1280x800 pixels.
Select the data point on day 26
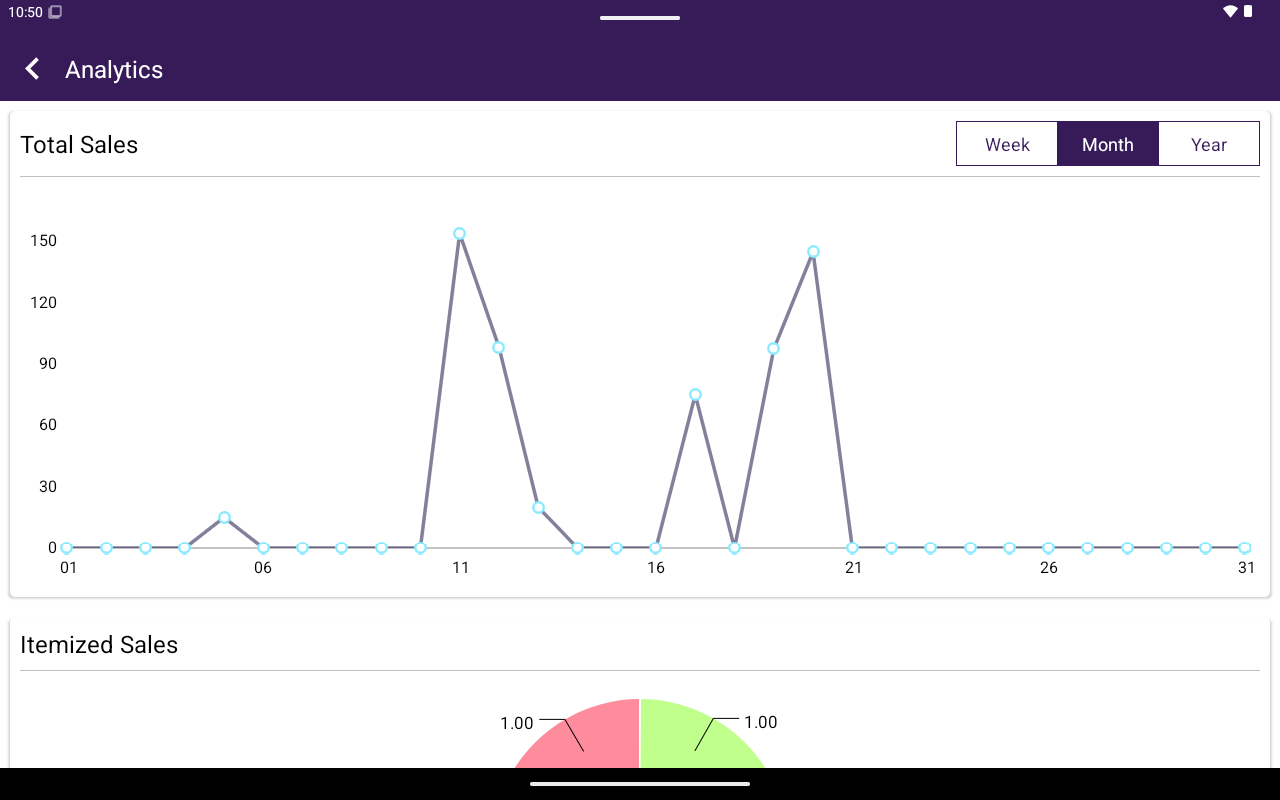pos(1048,547)
